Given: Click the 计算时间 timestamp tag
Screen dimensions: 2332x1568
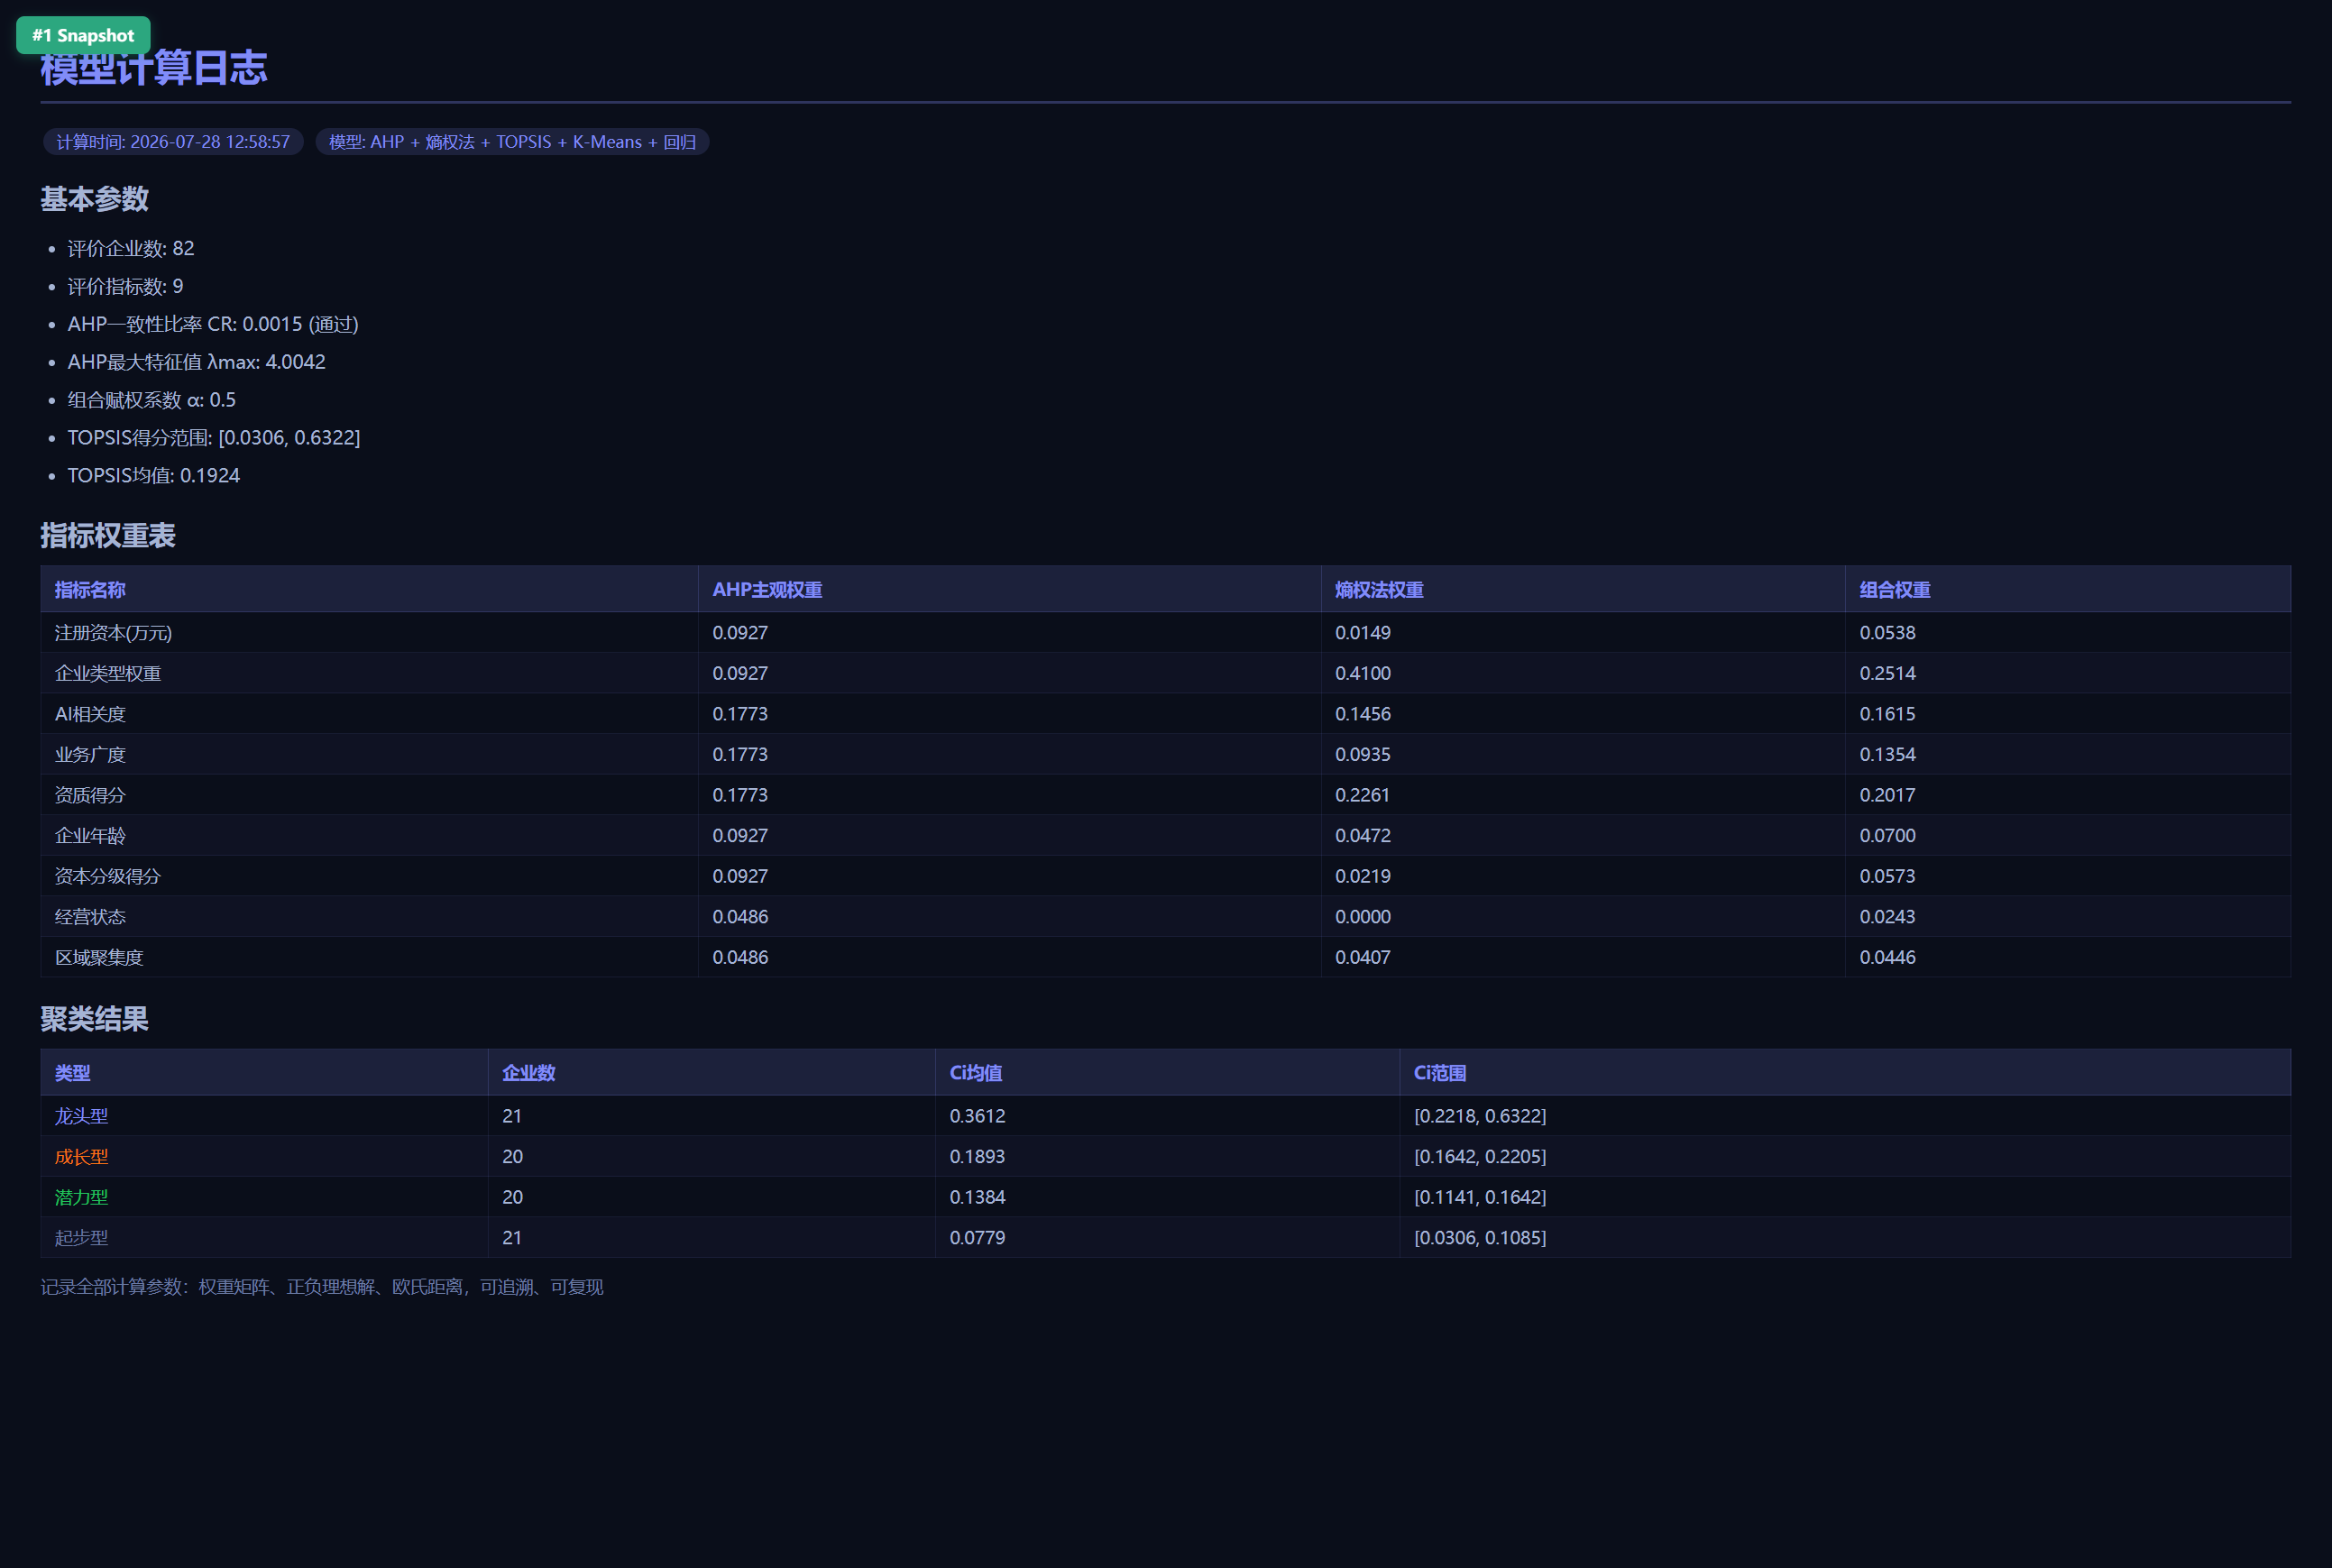Looking at the screenshot, I should [173, 142].
